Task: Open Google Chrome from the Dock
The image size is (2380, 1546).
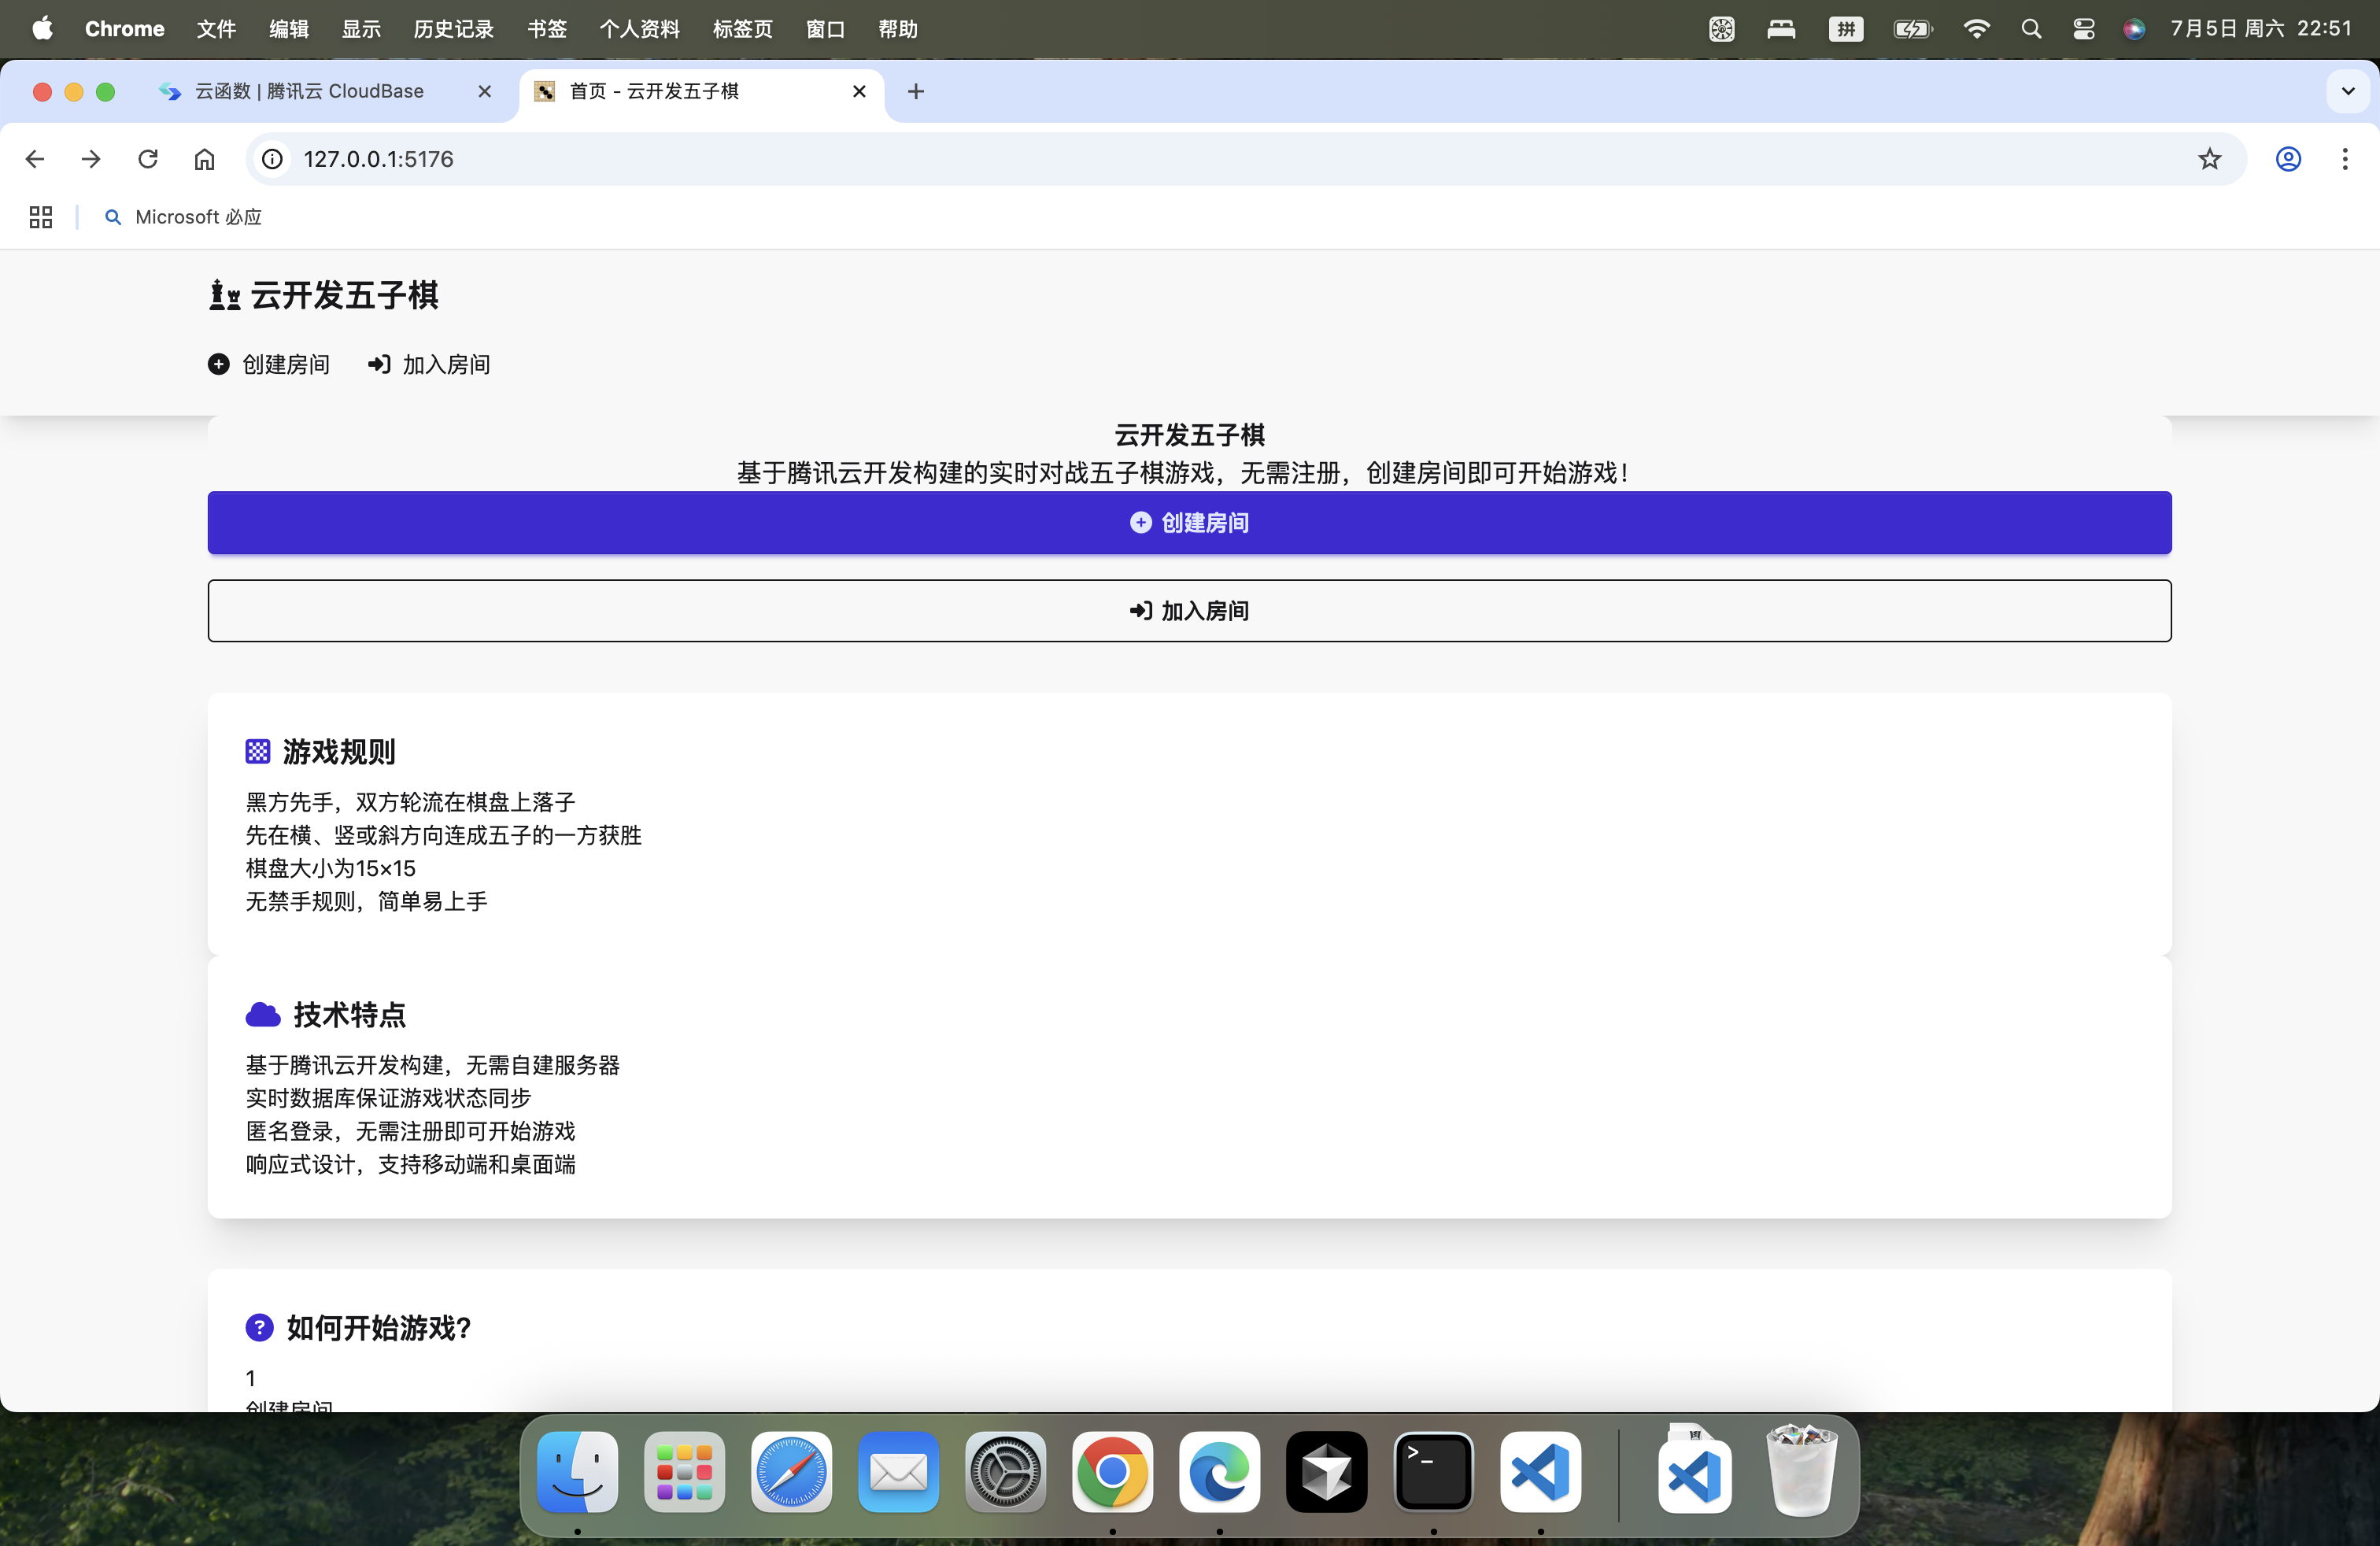Action: tap(1113, 1472)
